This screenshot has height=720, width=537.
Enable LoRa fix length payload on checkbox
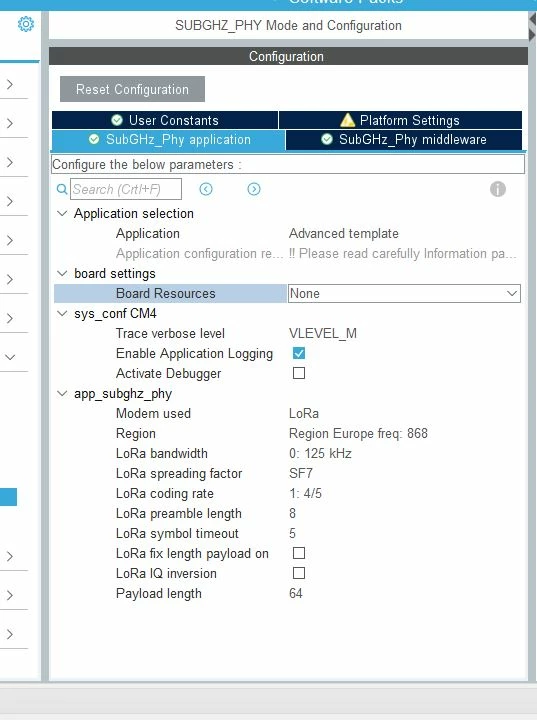(299, 553)
